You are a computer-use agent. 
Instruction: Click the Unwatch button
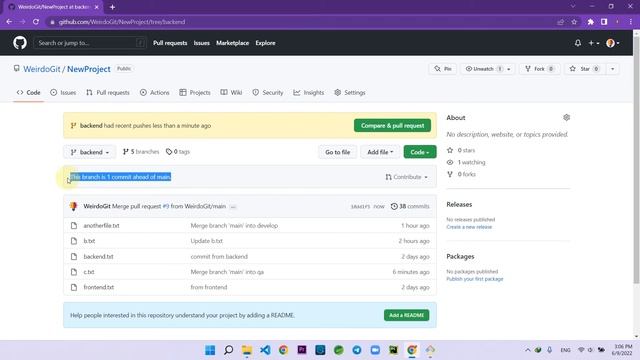(483, 69)
